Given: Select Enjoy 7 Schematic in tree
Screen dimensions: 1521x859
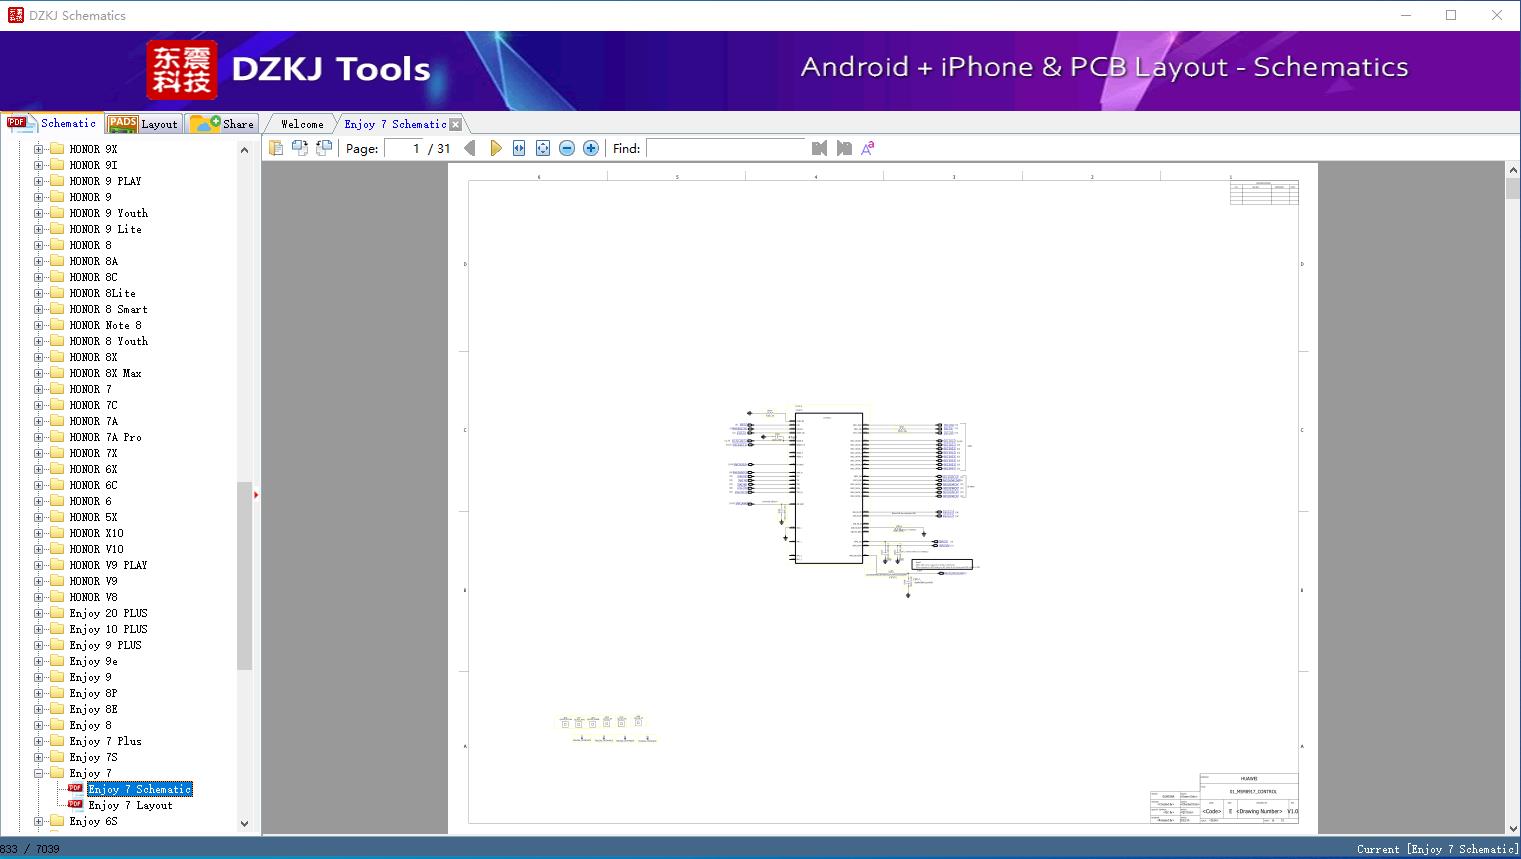Looking at the screenshot, I should pyautogui.click(x=140, y=789).
